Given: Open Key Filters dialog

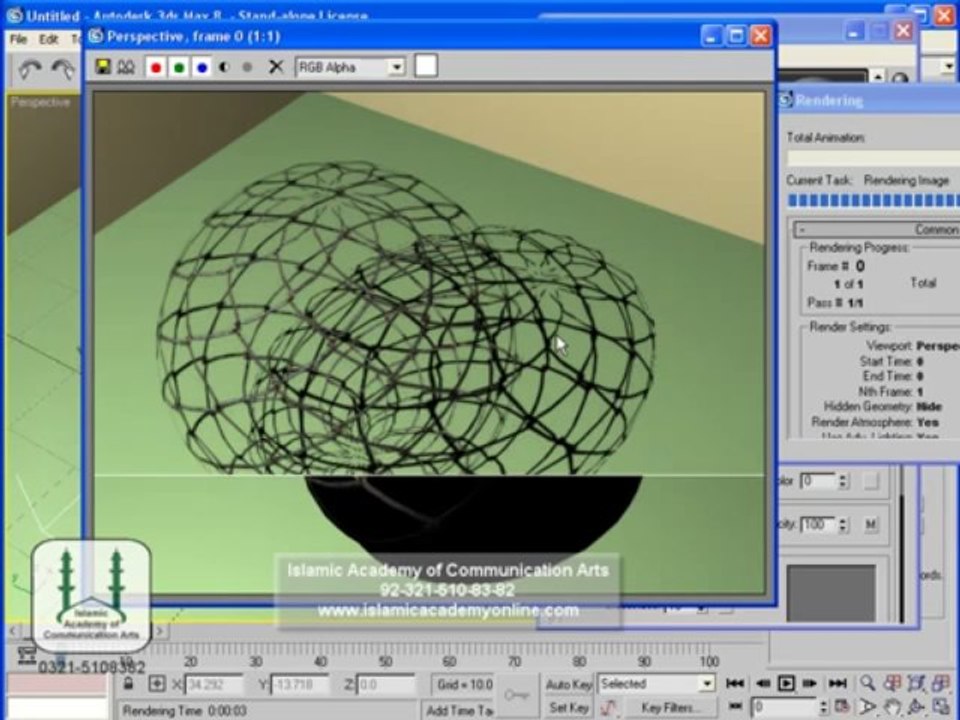Looking at the screenshot, I should point(669,708).
